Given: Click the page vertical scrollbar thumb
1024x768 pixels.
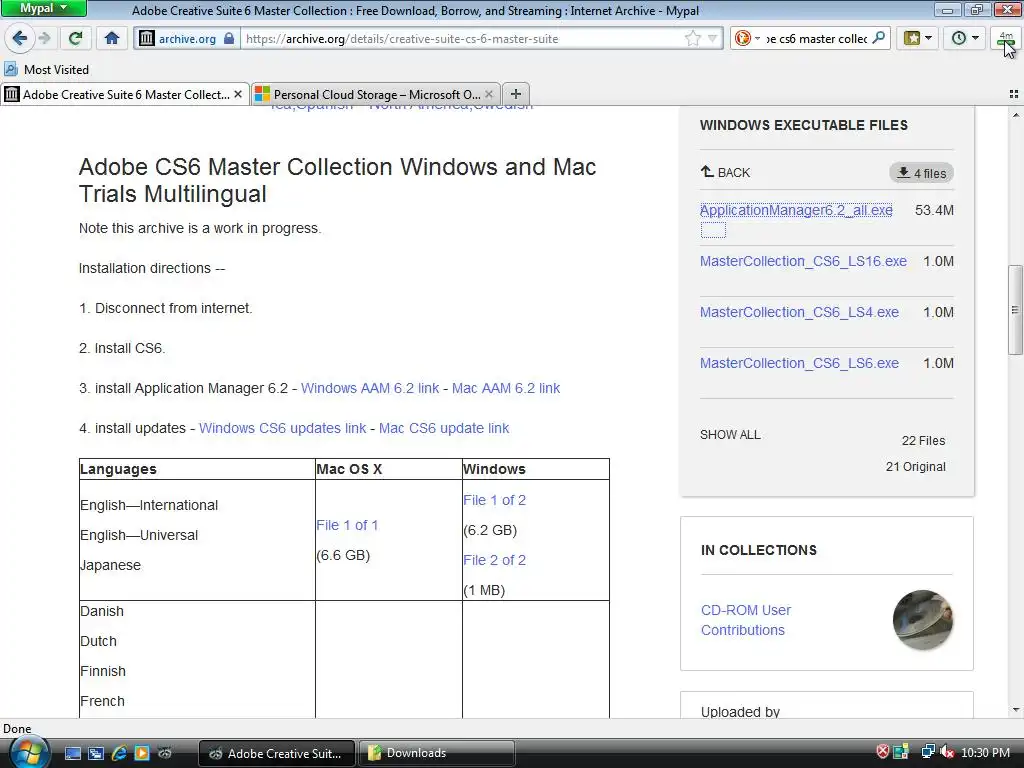Looking at the screenshot, I should tap(1014, 310).
